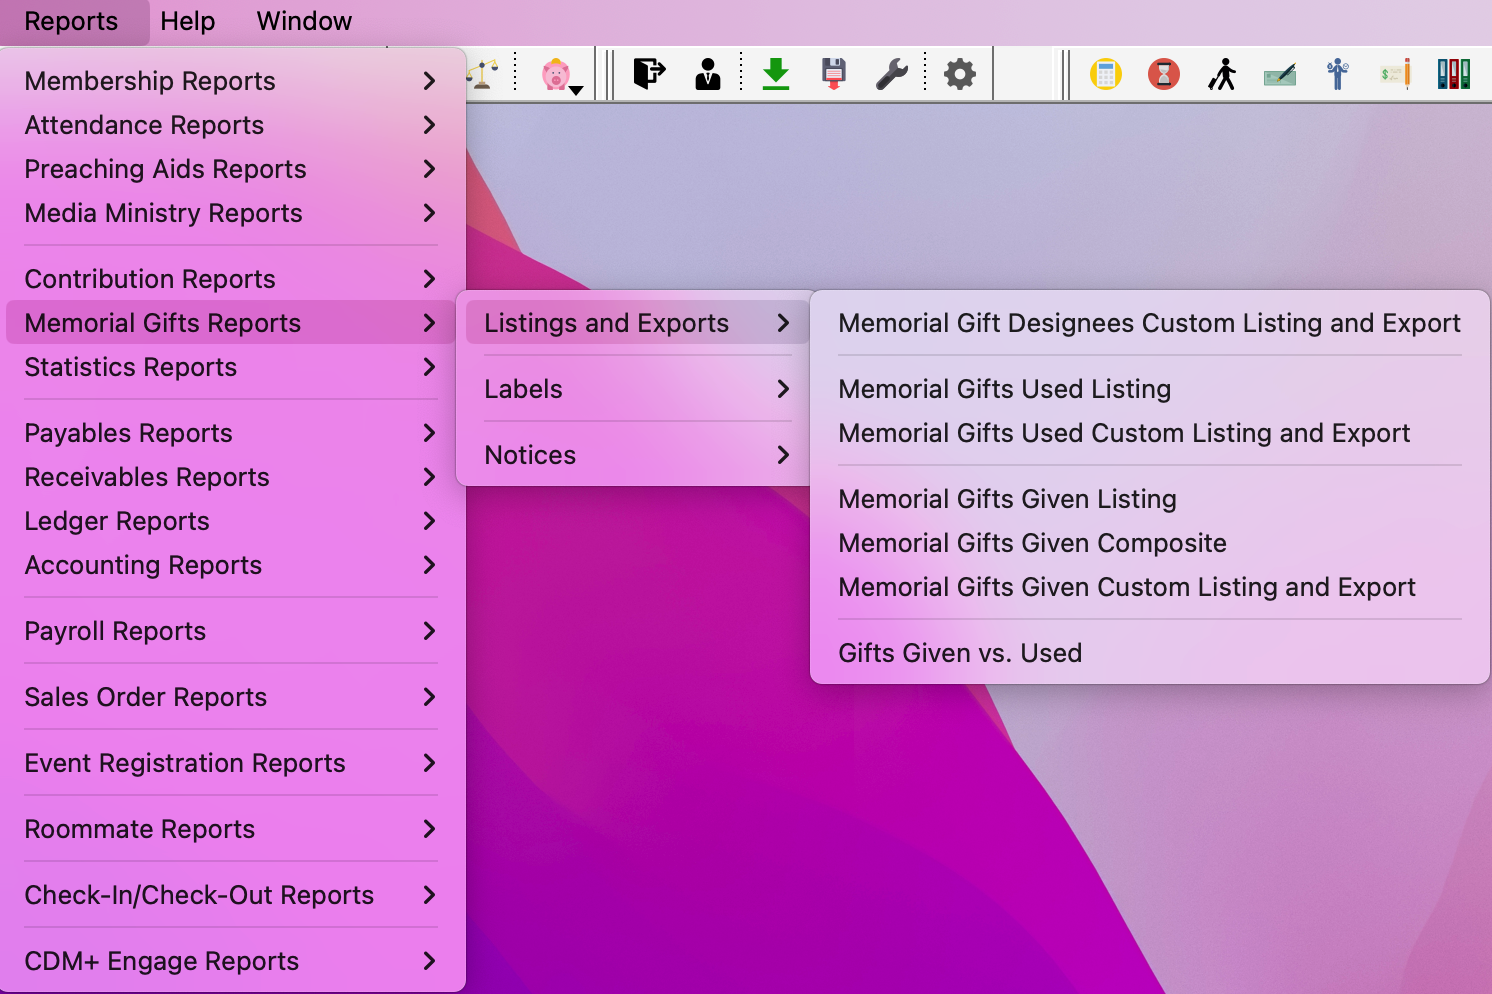Click the exit door icon
This screenshot has height=994, width=1492.
649,74
